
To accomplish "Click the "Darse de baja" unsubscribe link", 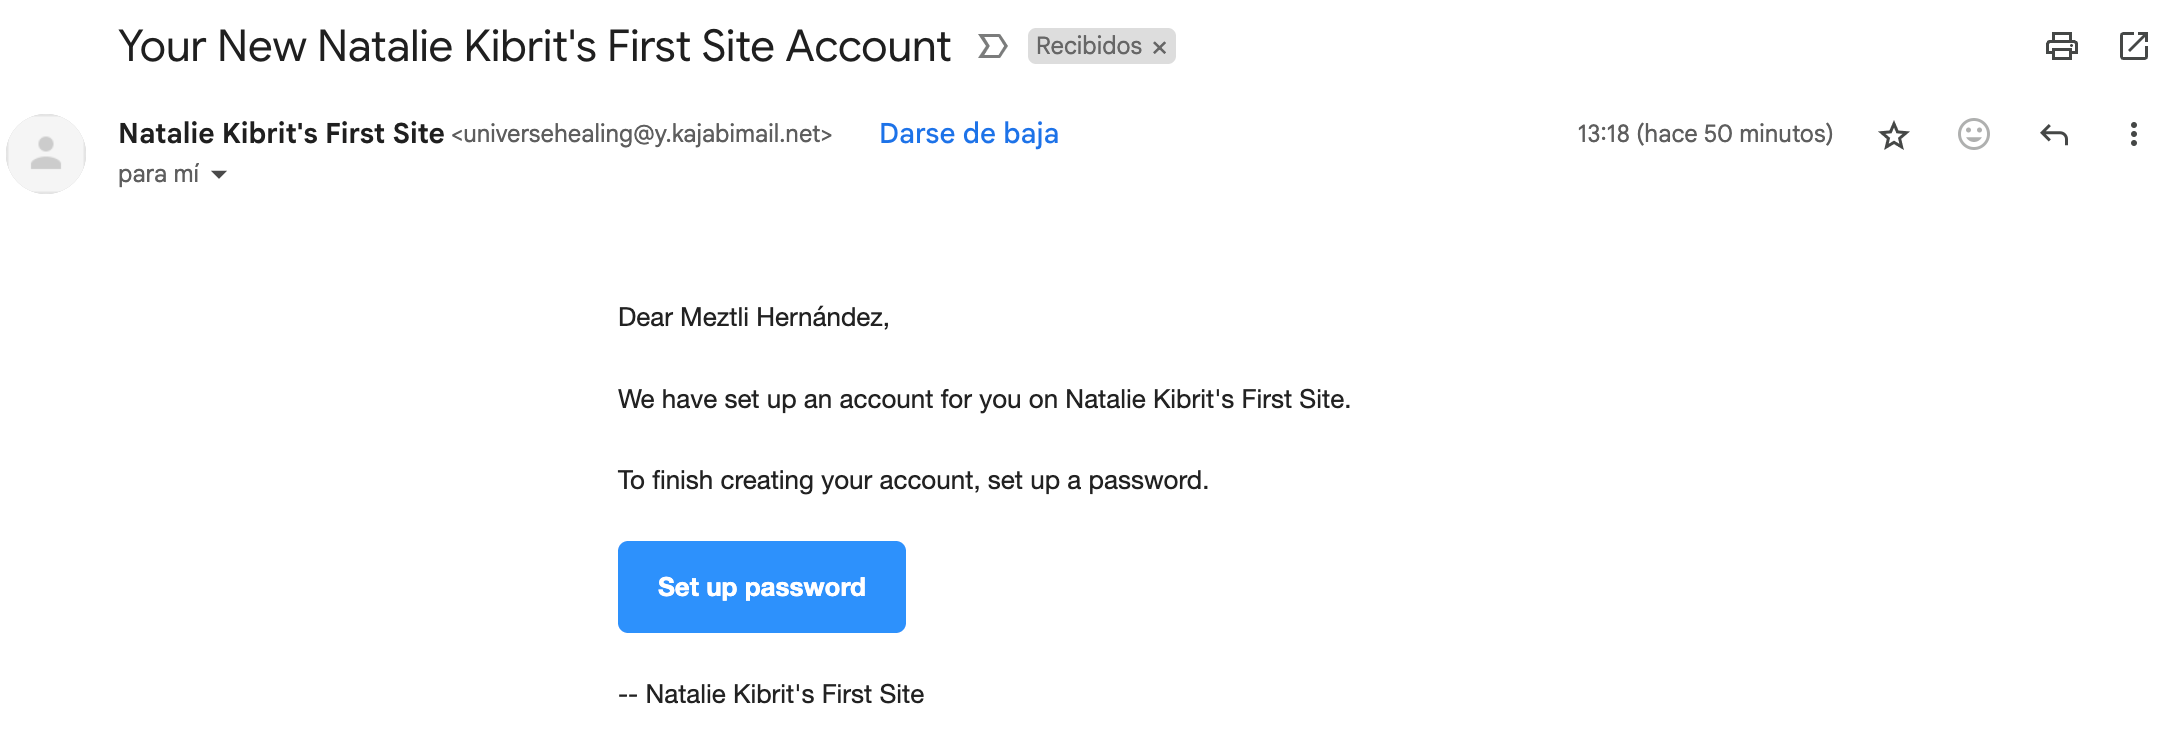I will (968, 134).
